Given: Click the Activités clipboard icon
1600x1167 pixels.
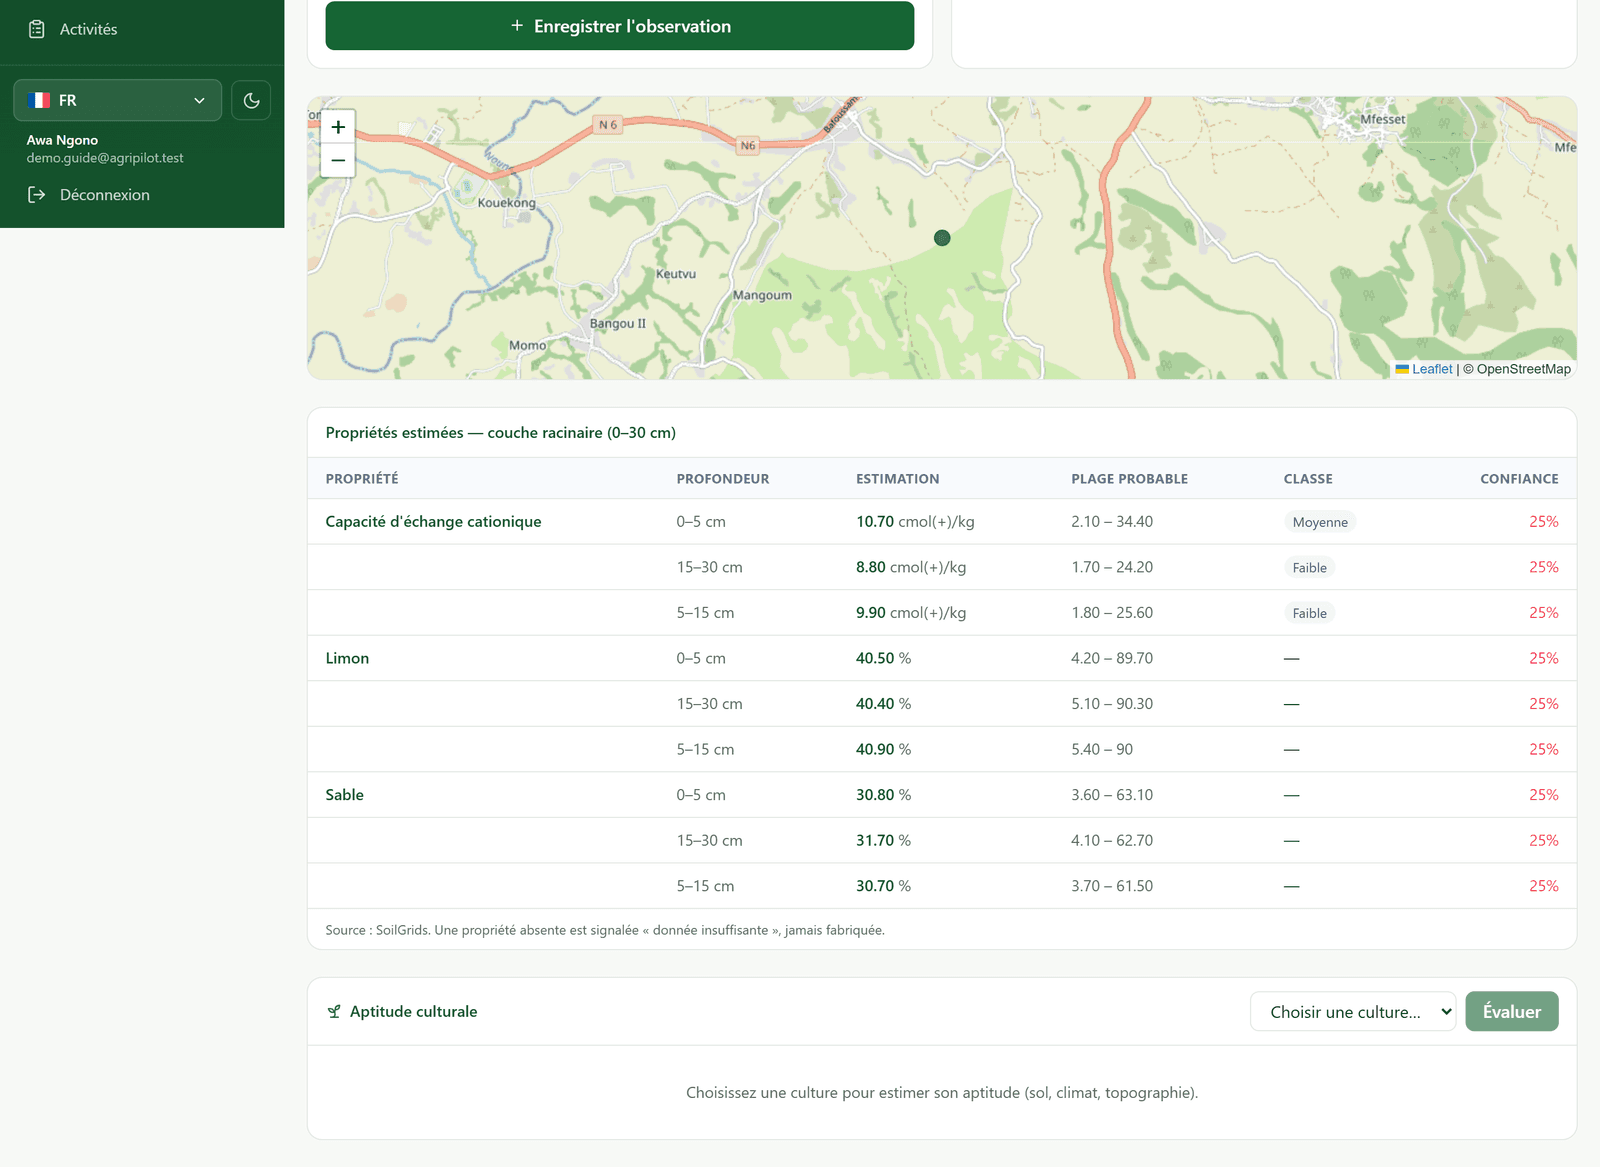Looking at the screenshot, I should [x=37, y=29].
